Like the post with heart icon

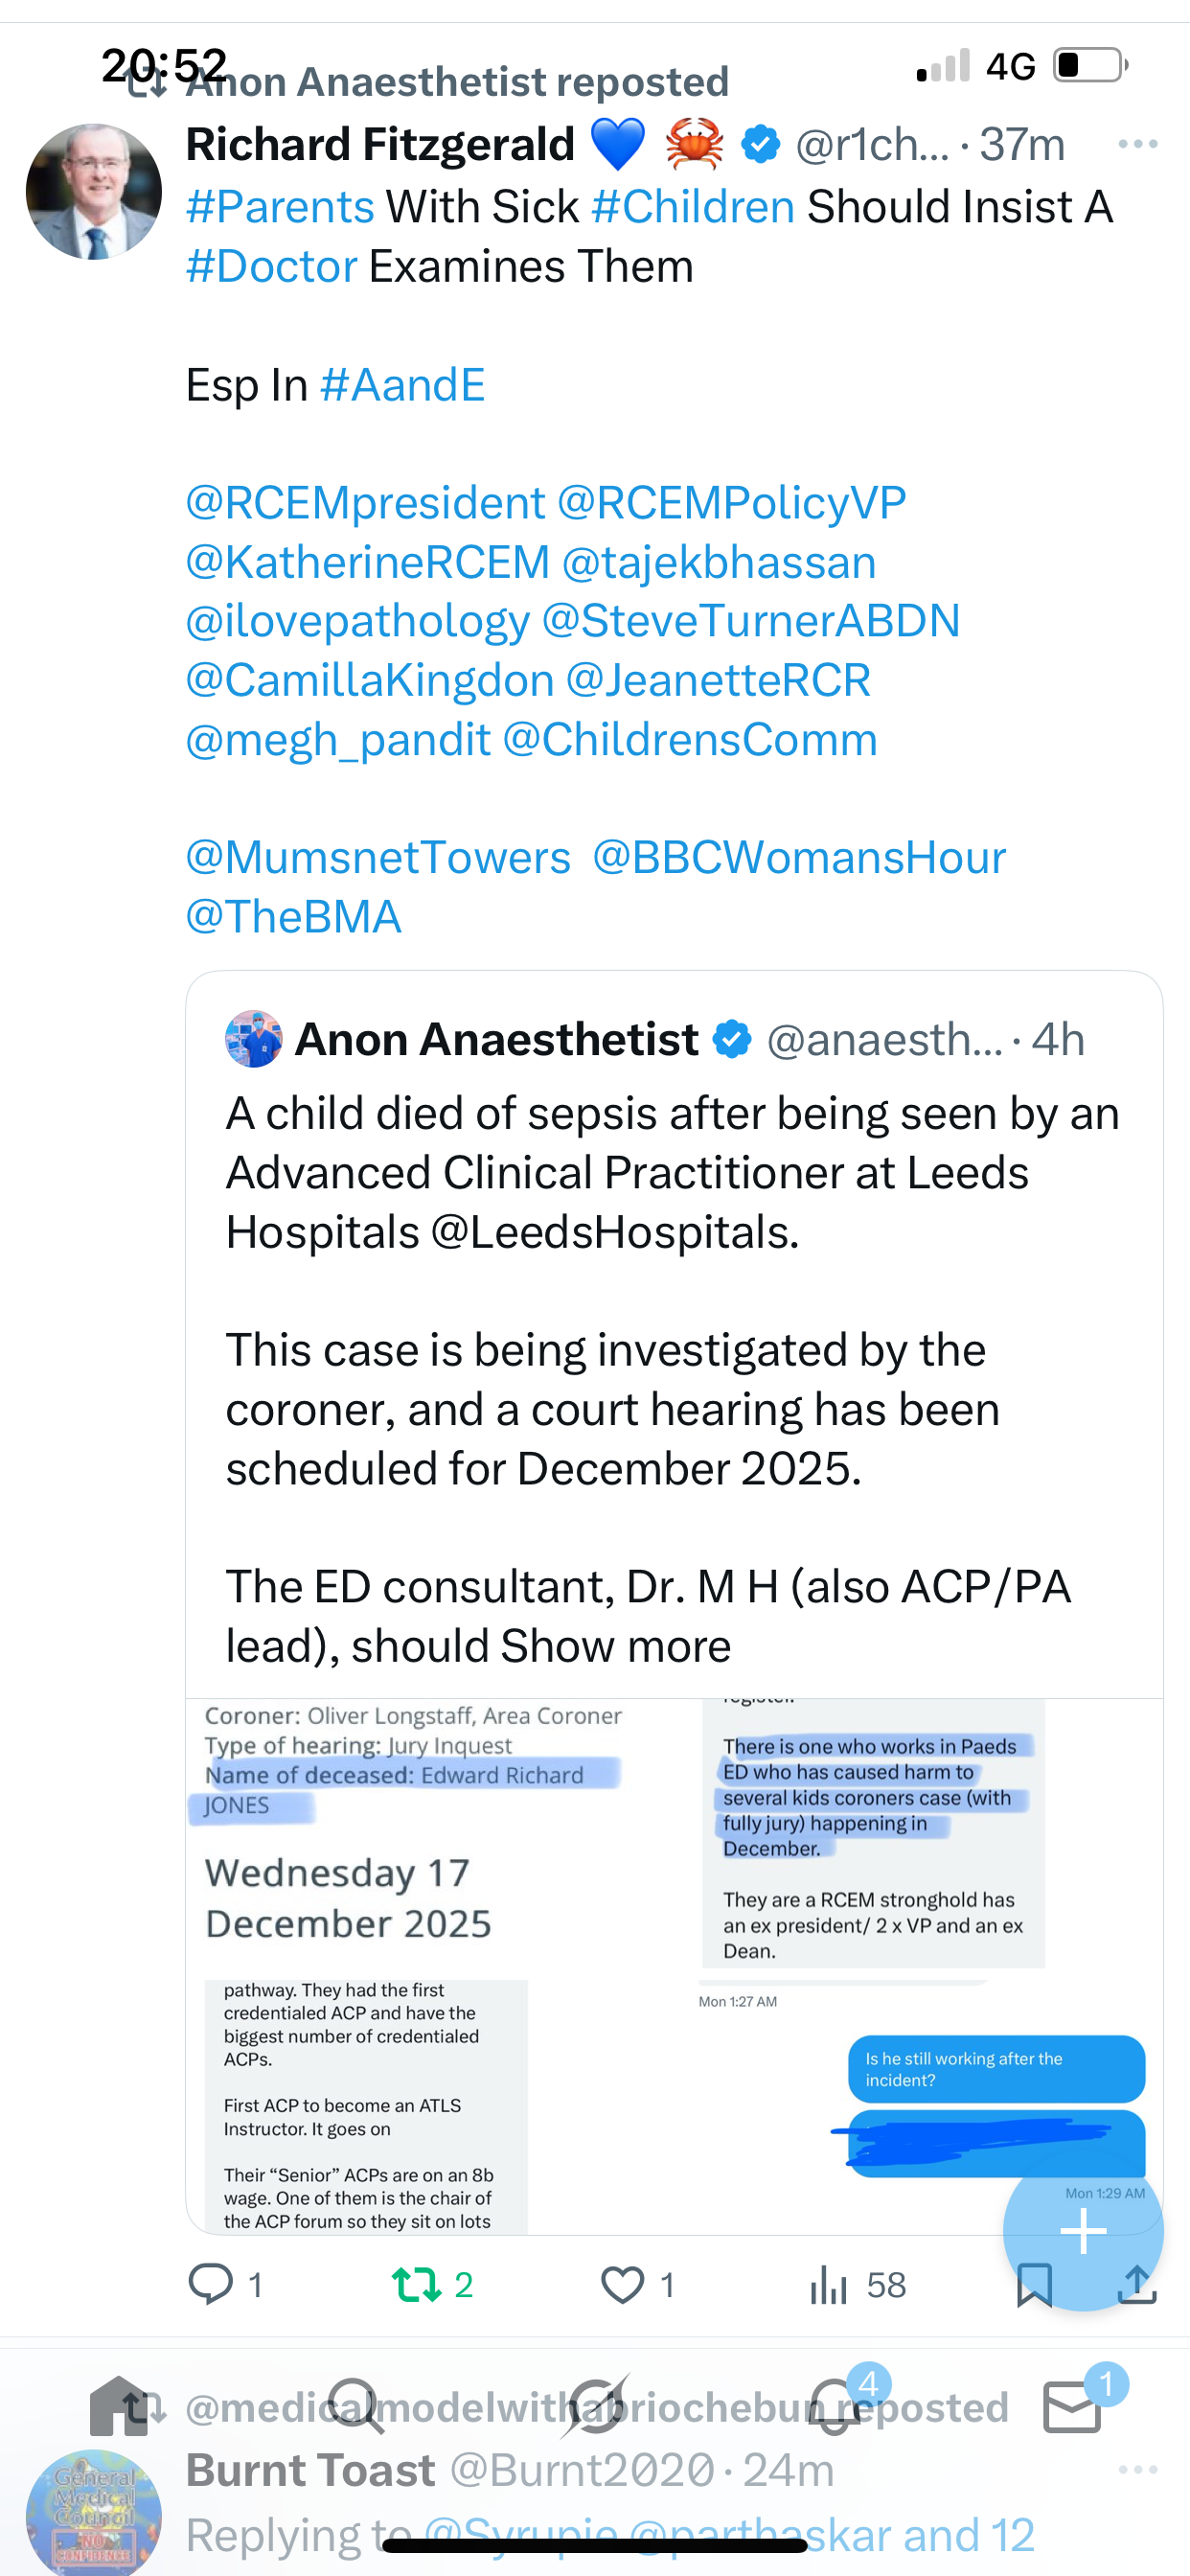click(622, 2285)
